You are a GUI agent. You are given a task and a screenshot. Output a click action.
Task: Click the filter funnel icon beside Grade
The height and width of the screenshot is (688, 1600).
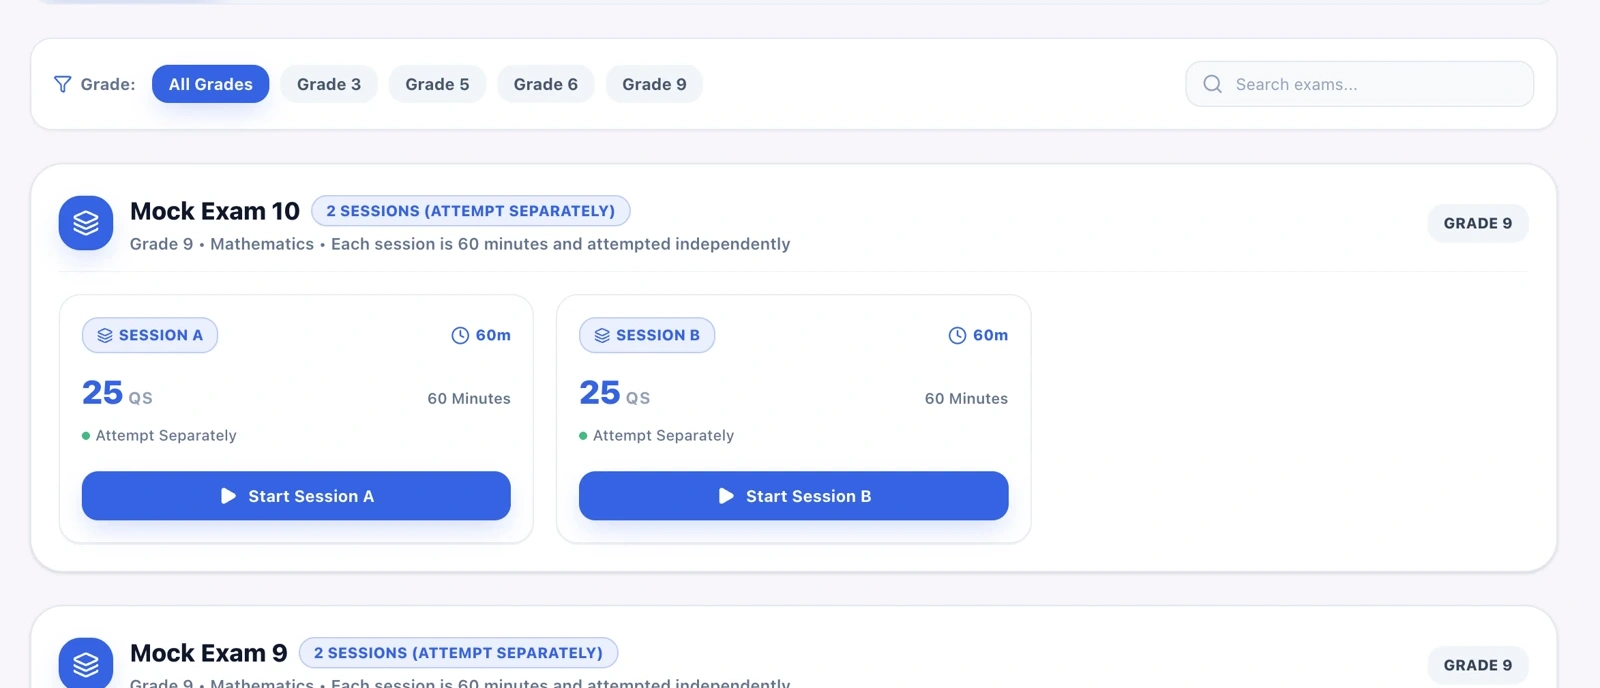coord(62,84)
